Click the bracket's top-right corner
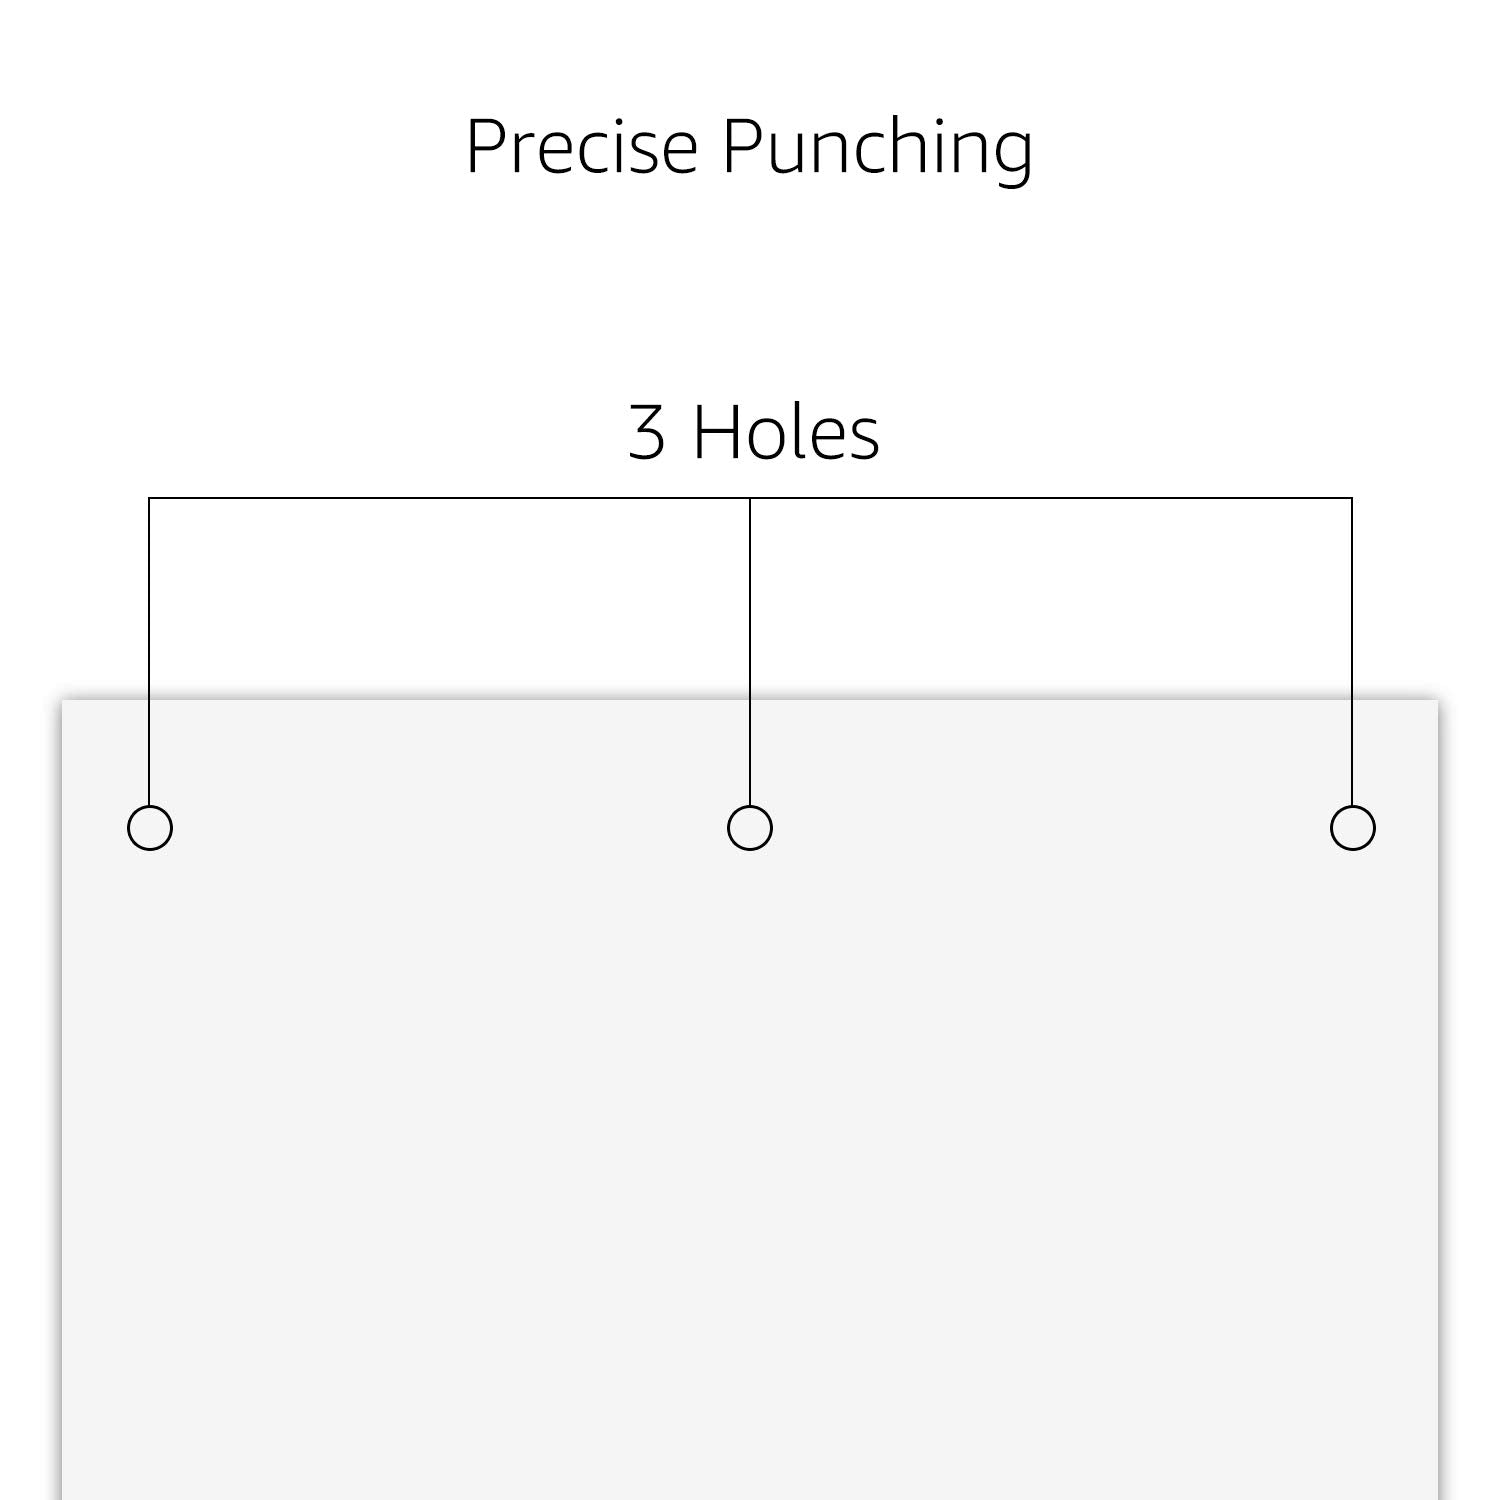Screen dimensions: 1500x1500 coord(1352,498)
